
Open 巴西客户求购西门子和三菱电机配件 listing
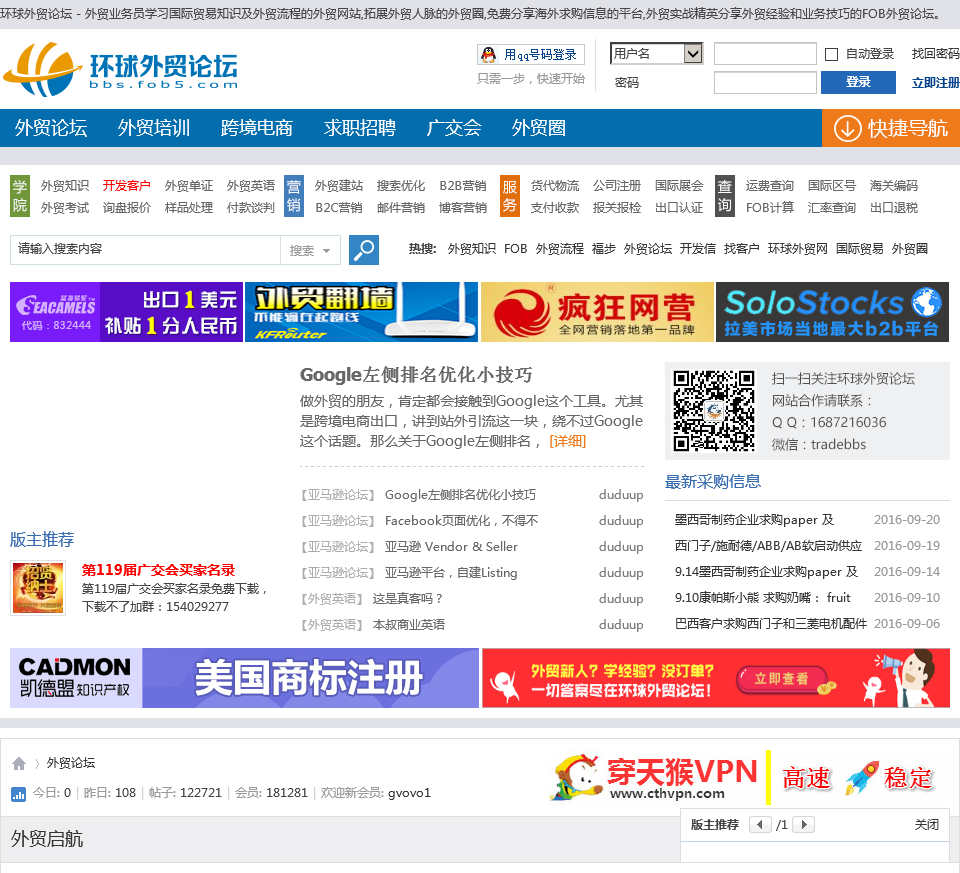771,623
